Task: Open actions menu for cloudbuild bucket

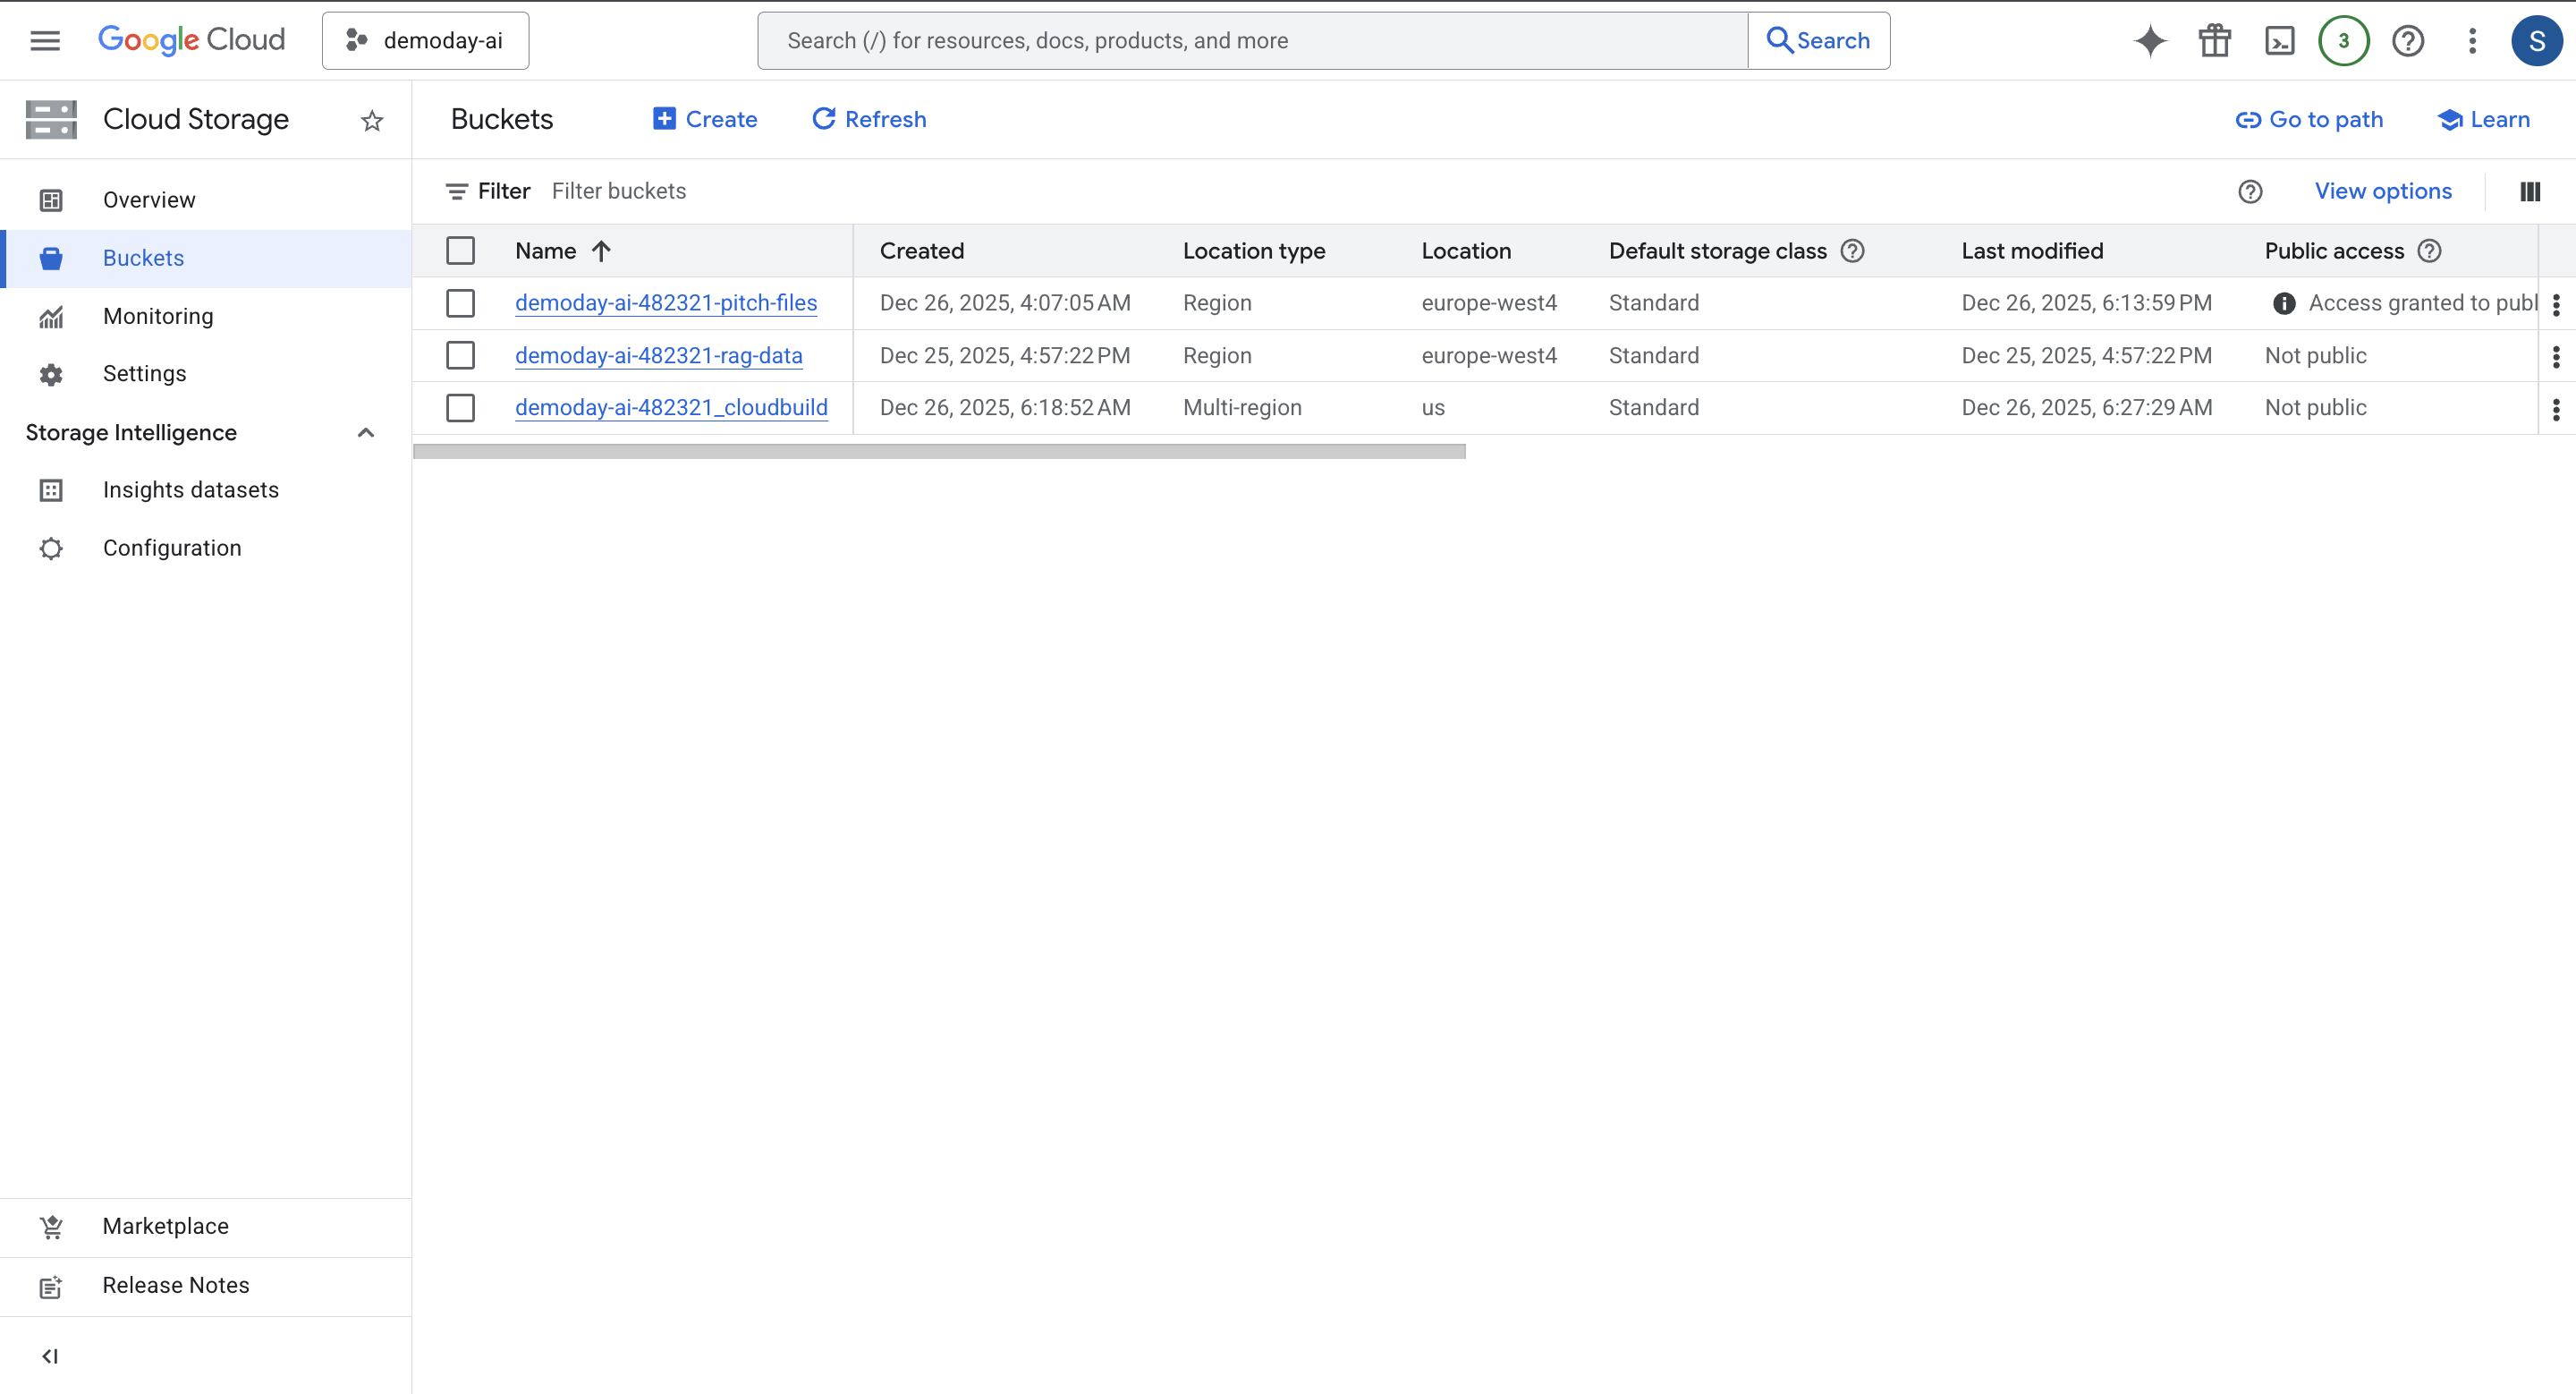Action: click(x=2556, y=409)
